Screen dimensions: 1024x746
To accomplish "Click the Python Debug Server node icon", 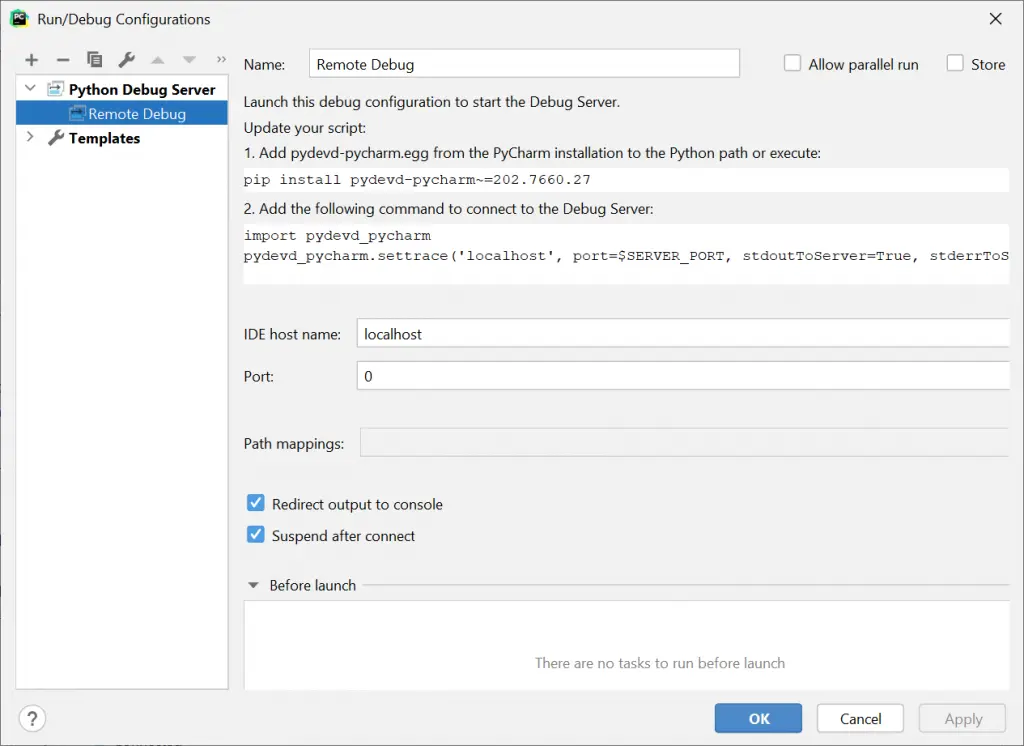I will (56, 89).
